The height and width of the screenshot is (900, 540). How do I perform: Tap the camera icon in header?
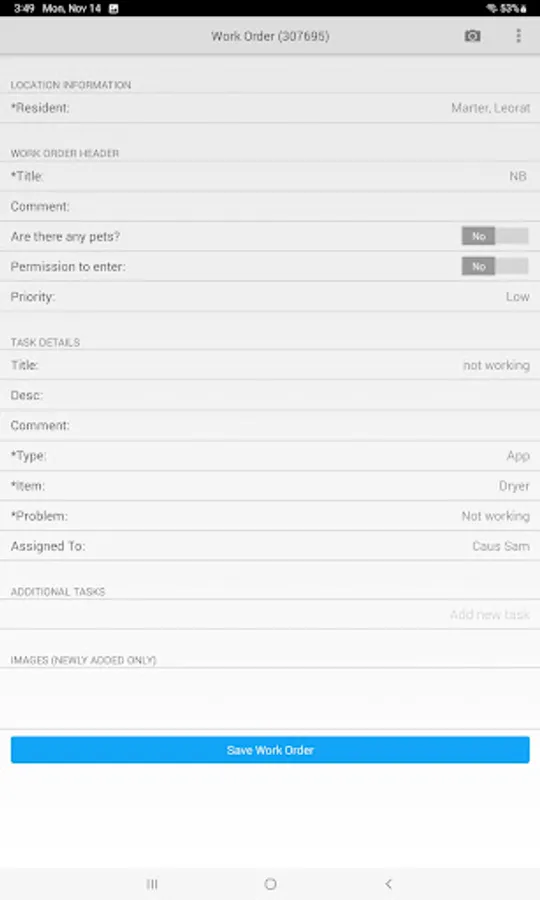click(472, 36)
